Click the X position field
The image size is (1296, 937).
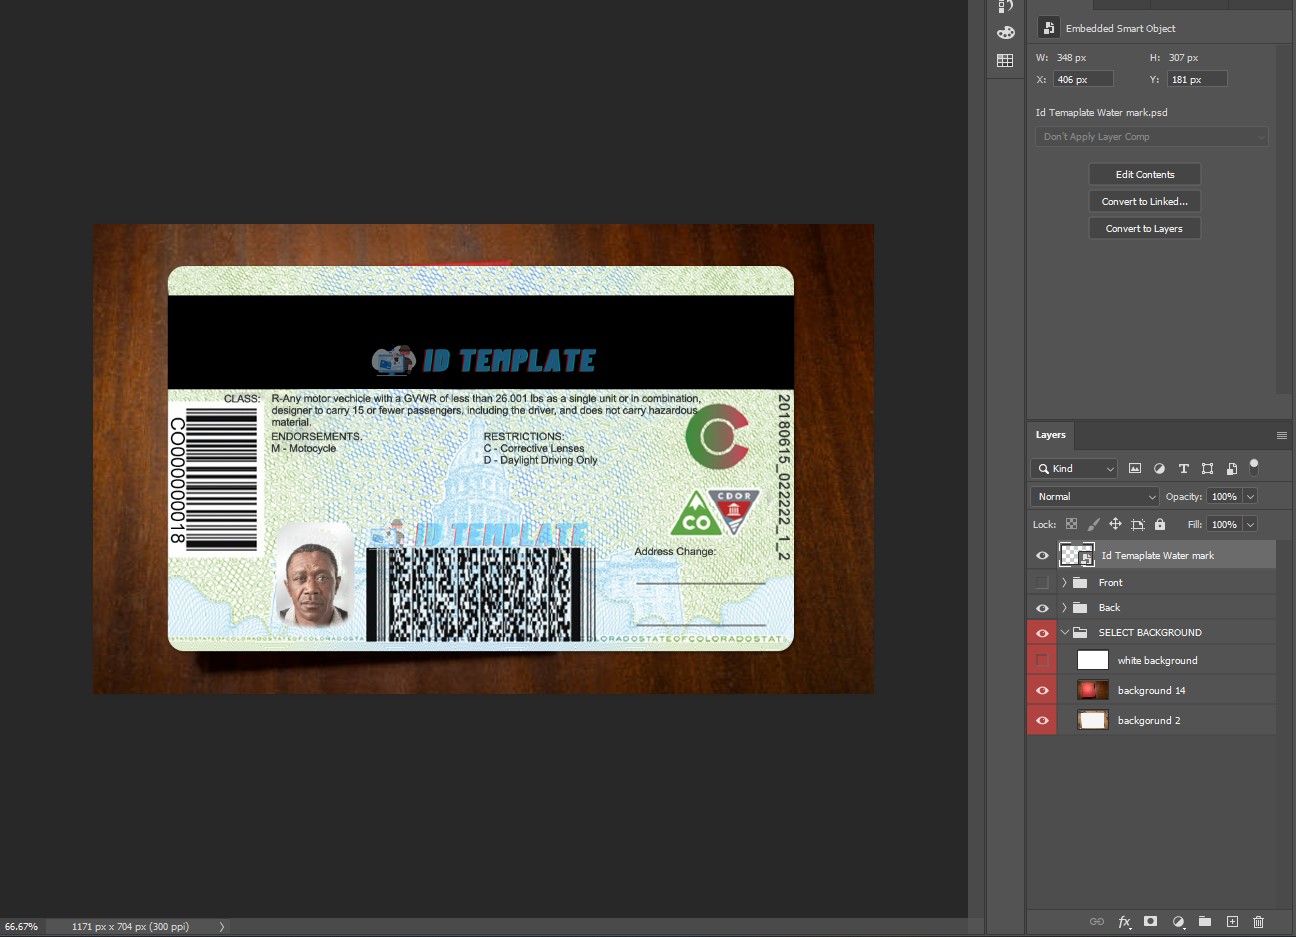(x=1083, y=79)
